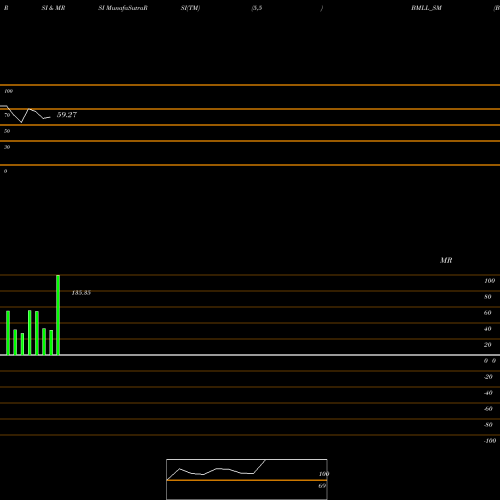Click the RSI axis label 50
500x500 pixels.
point(7,131)
